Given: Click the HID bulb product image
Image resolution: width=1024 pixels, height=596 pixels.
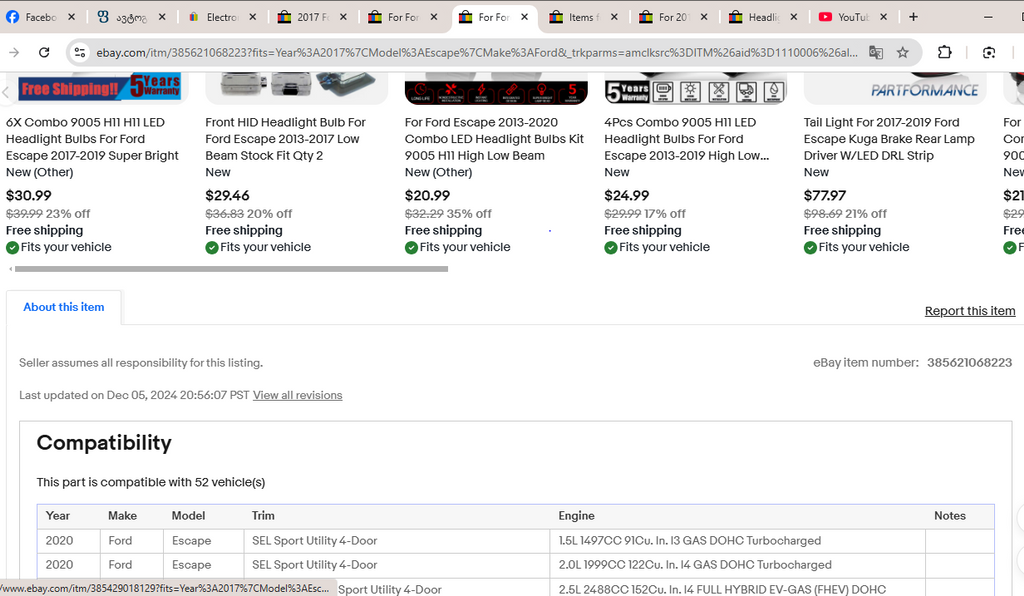Looking at the screenshot, I should [296, 88].
